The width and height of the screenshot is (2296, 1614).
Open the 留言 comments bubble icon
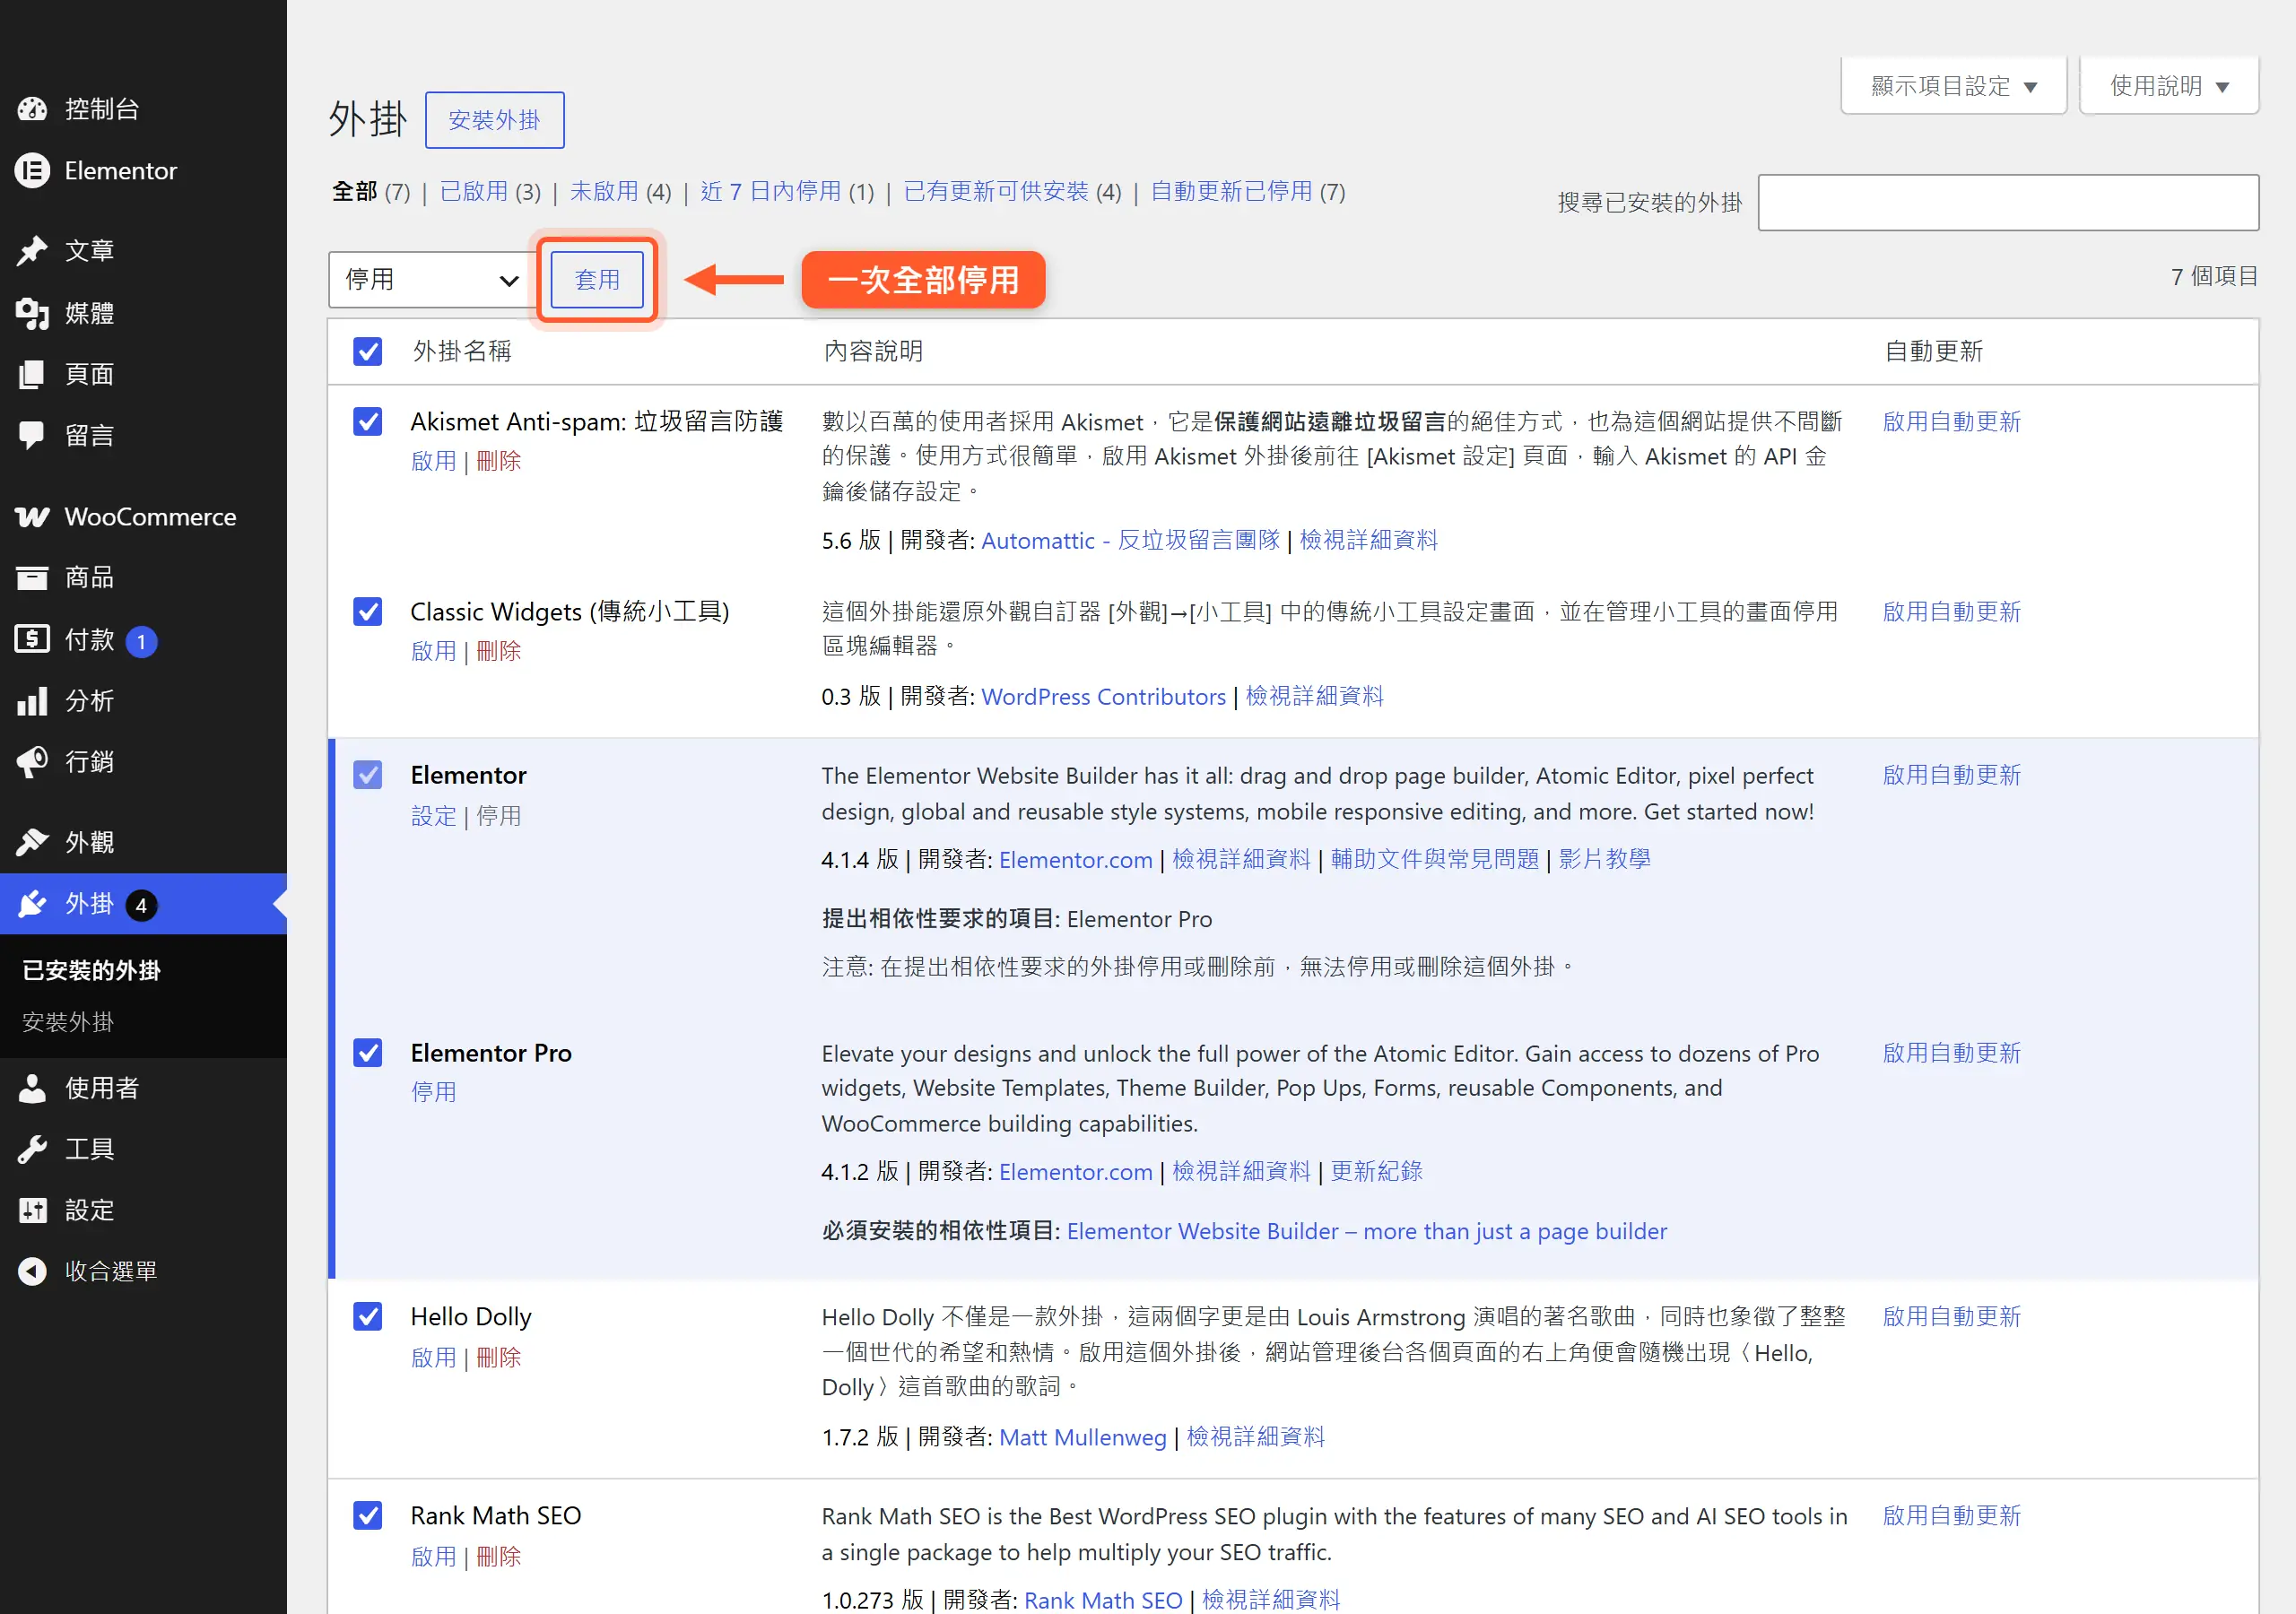point(32,435)
